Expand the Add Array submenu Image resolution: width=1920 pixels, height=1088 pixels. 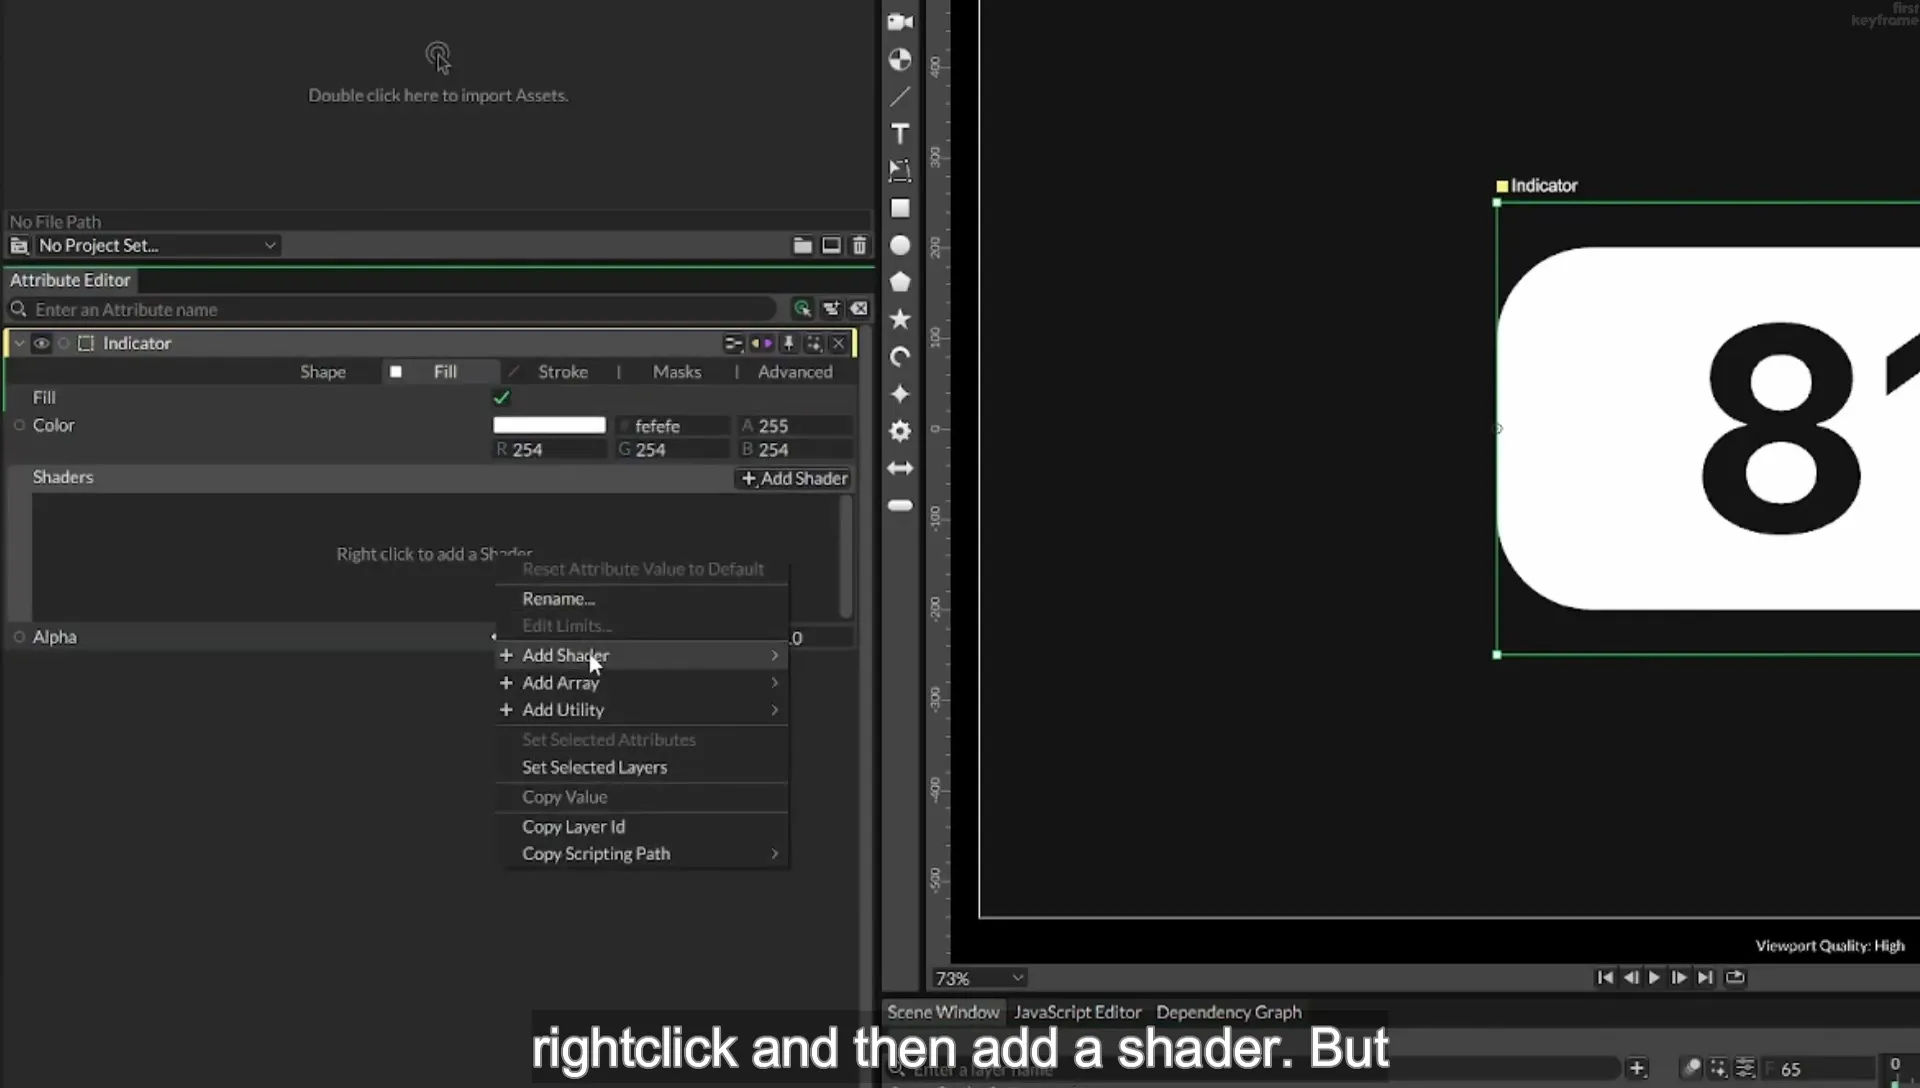click(642, 683)
